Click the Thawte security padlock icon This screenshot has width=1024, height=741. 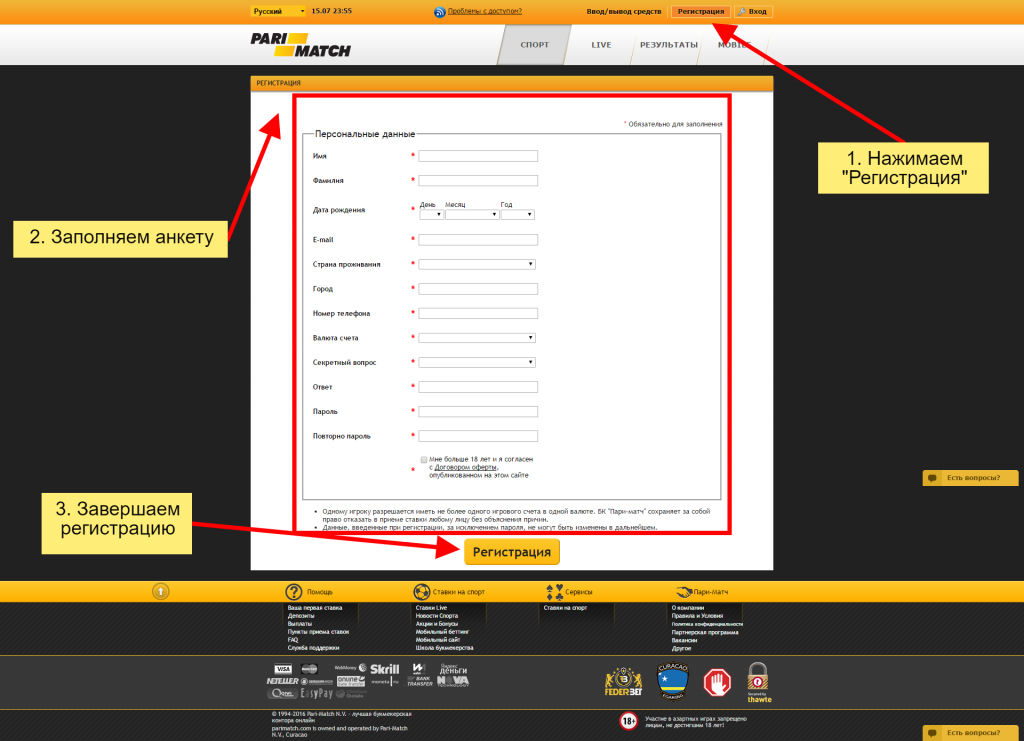click(x=759, y=681)
